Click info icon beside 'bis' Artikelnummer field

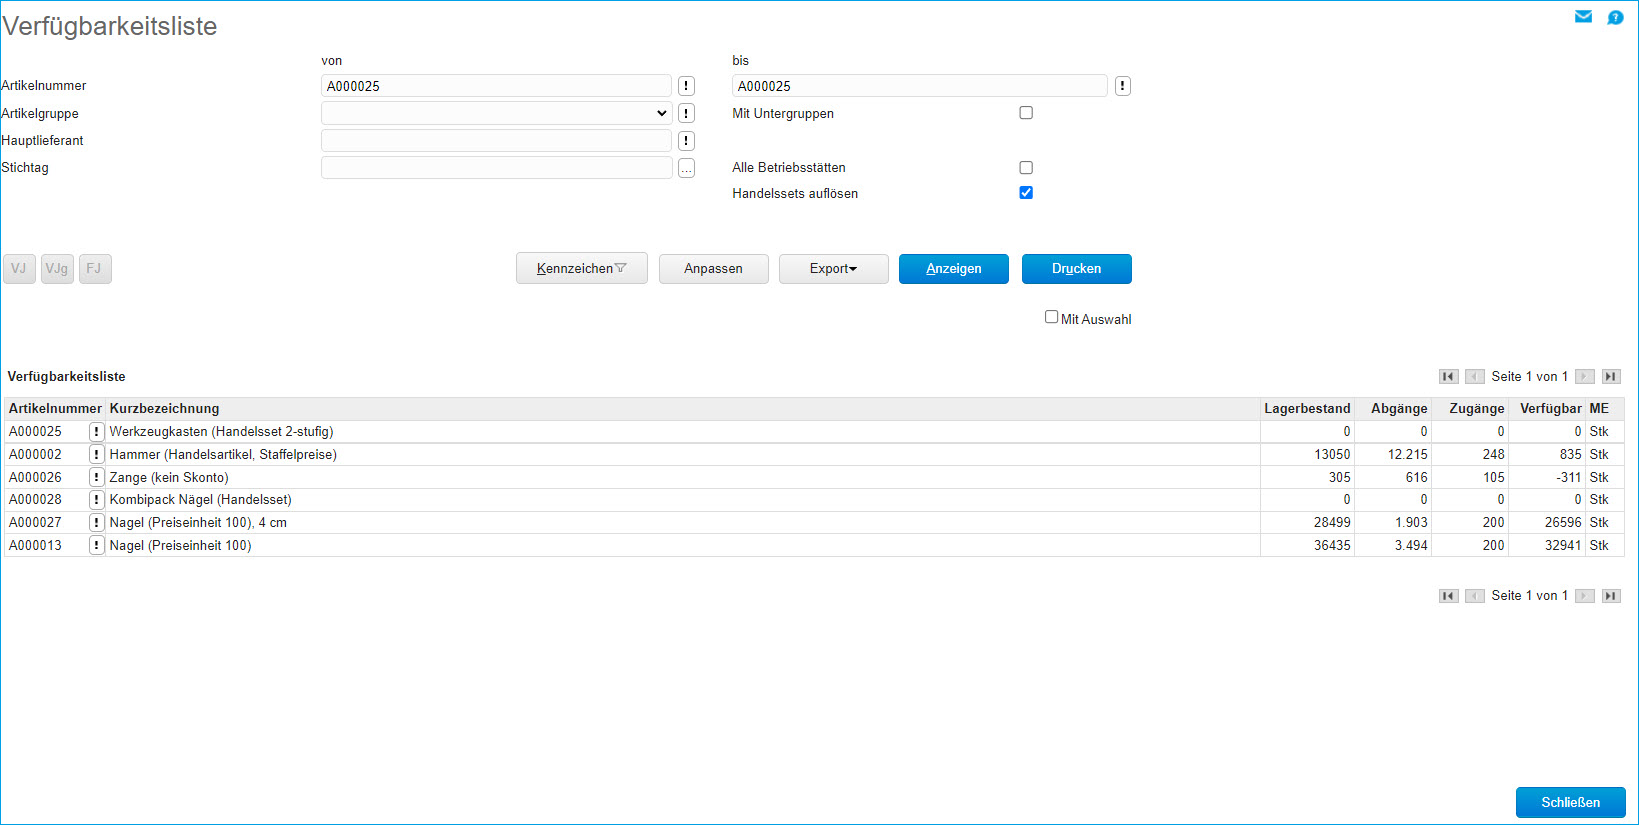pyautogui.click(x=1123, y=86)
